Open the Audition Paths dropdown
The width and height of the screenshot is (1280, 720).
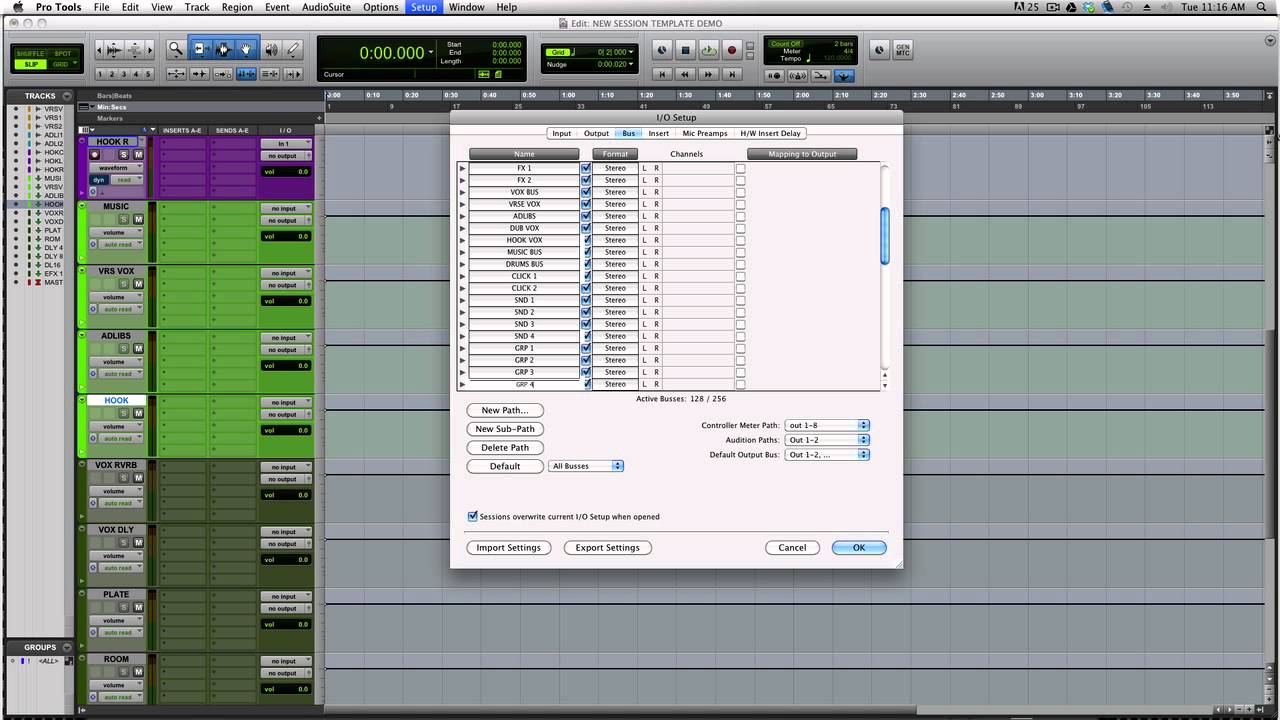tap(827, 440)
